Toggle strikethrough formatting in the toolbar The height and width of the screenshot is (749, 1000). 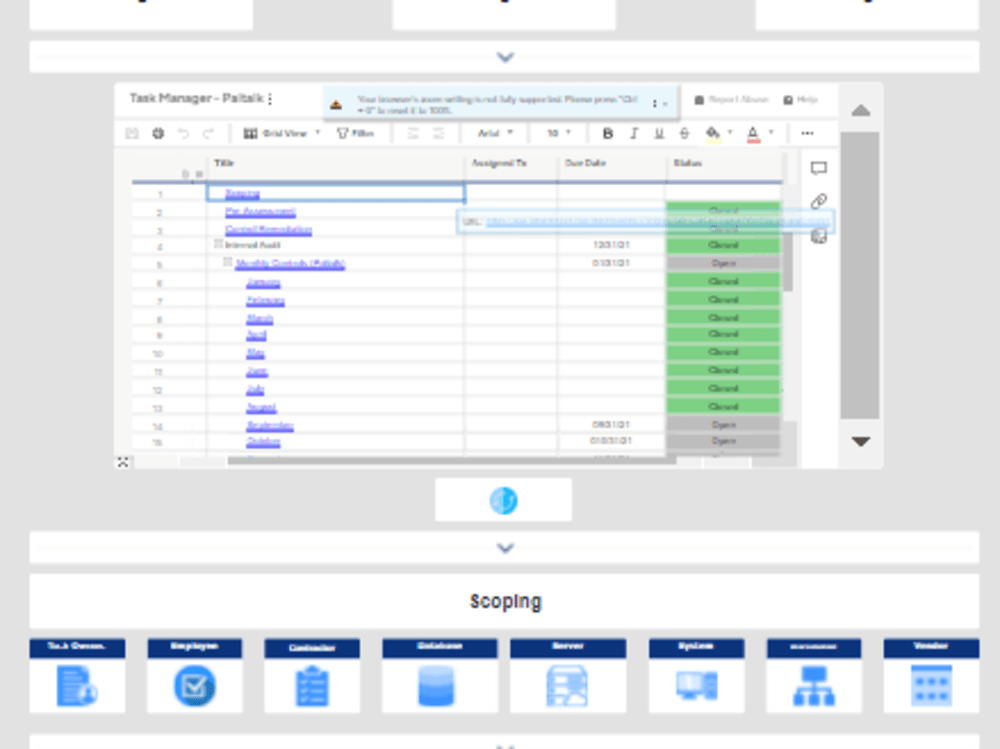pyautogui.click(x=684, y=132)
